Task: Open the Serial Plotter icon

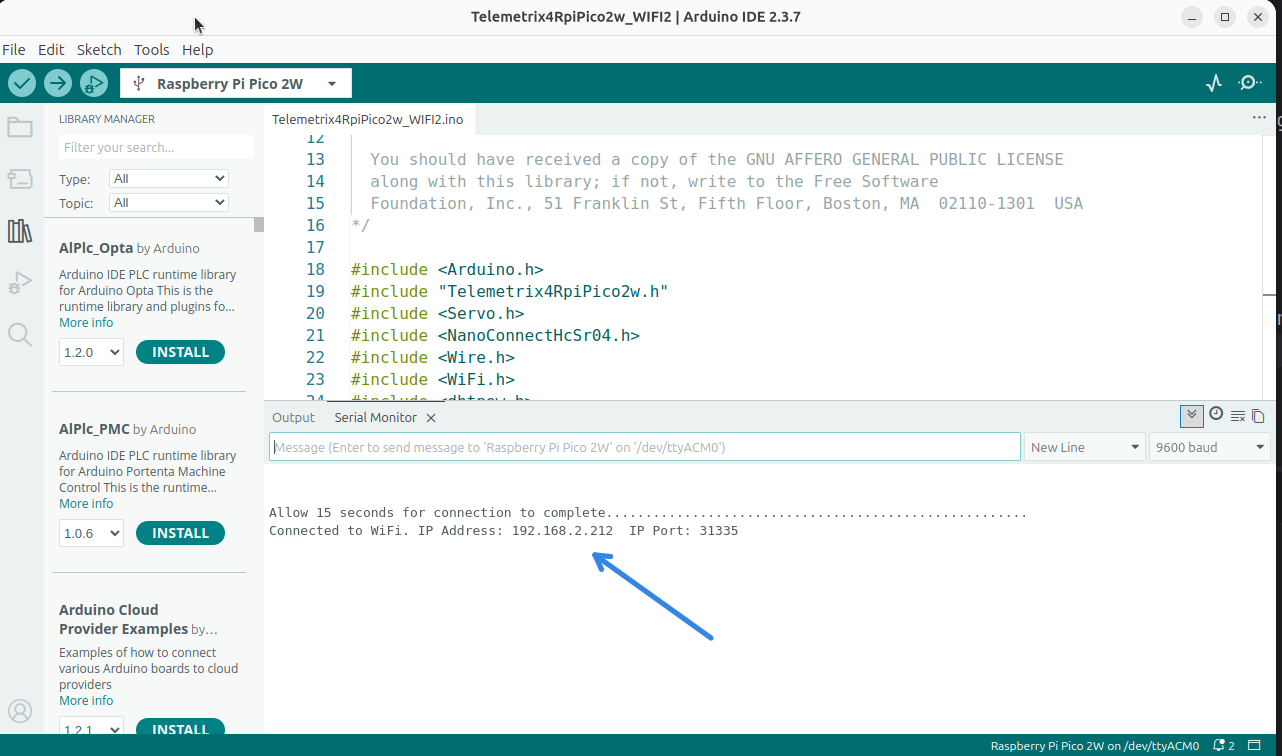Action: pyautogui.click(x=1214, y=83)
